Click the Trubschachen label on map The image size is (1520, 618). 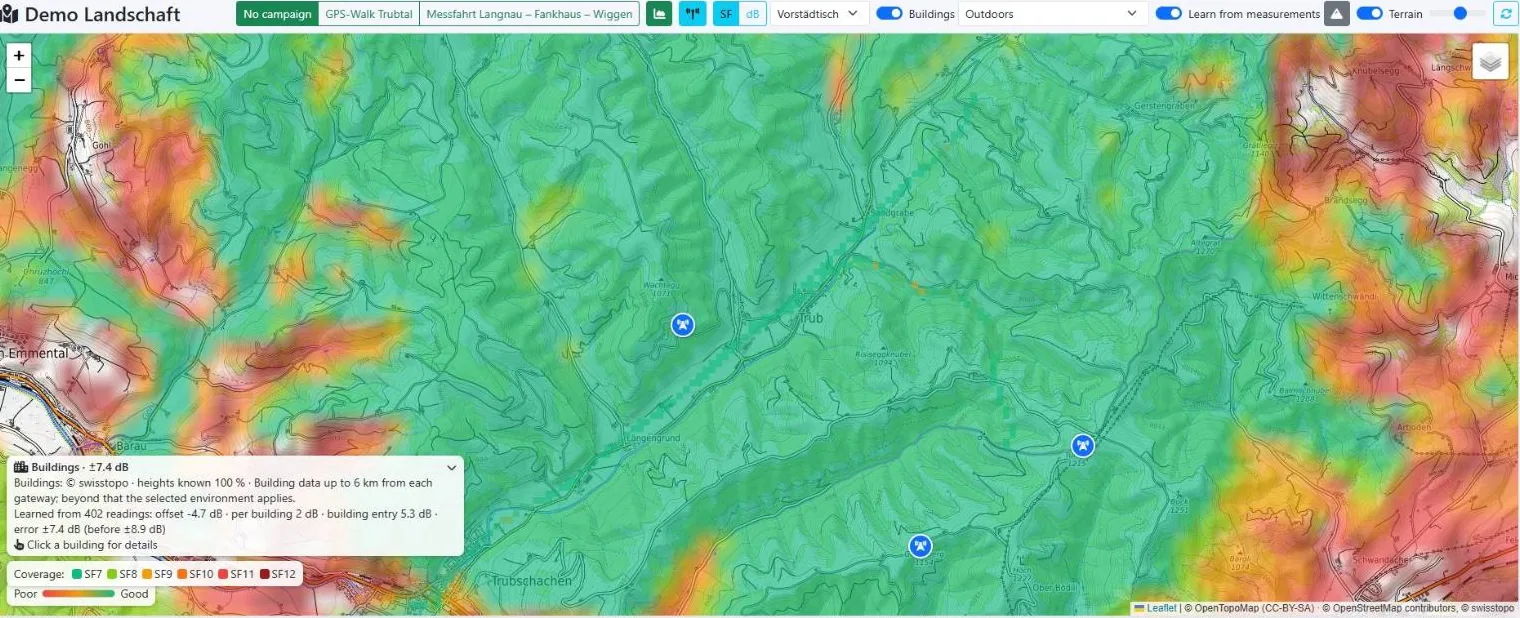(532, 580)
